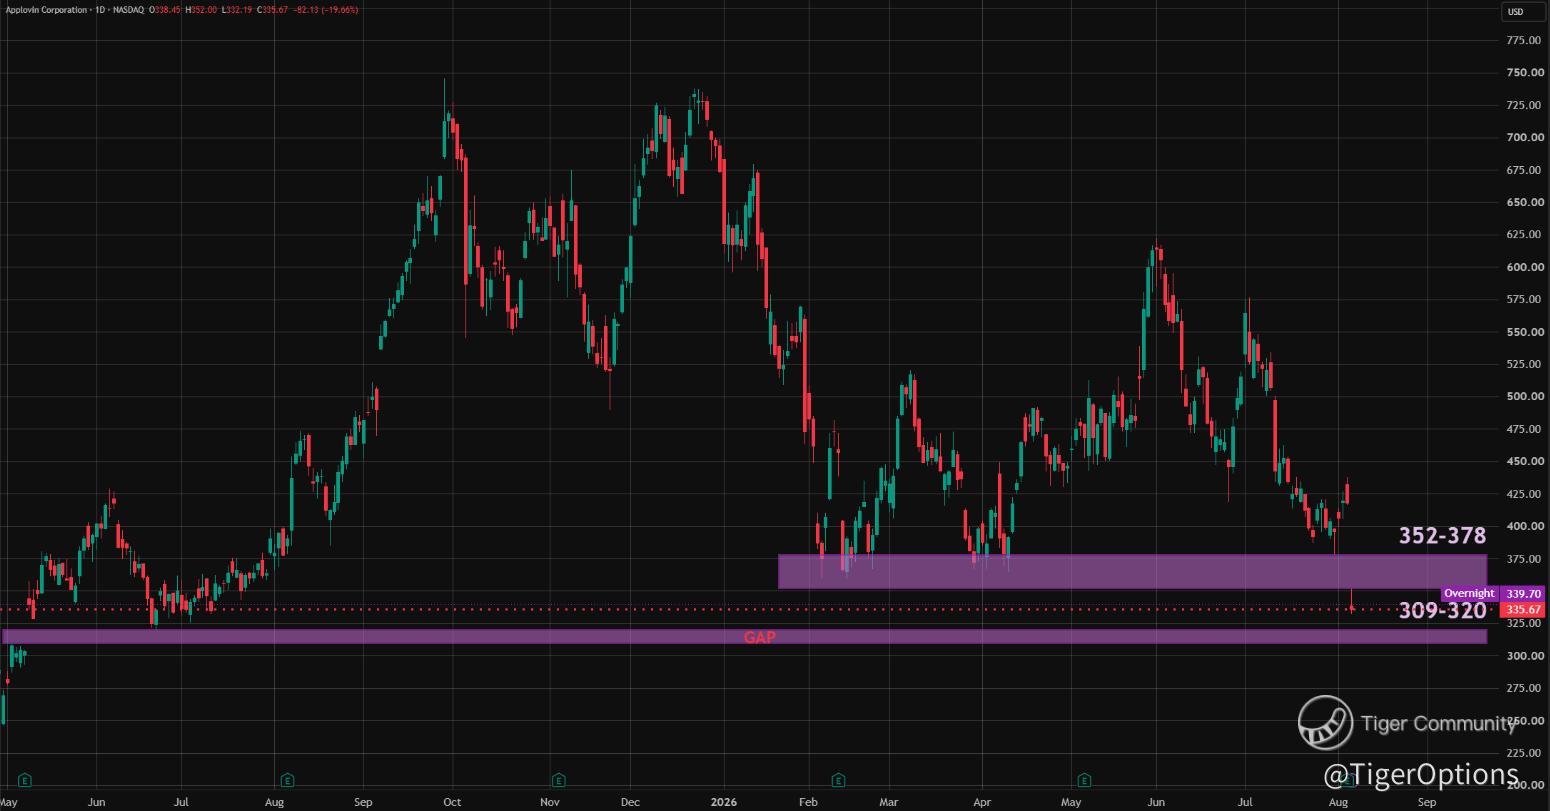Click the high value H352.00
Viewport: 1550px width, 811px height.
coord(202,10)
